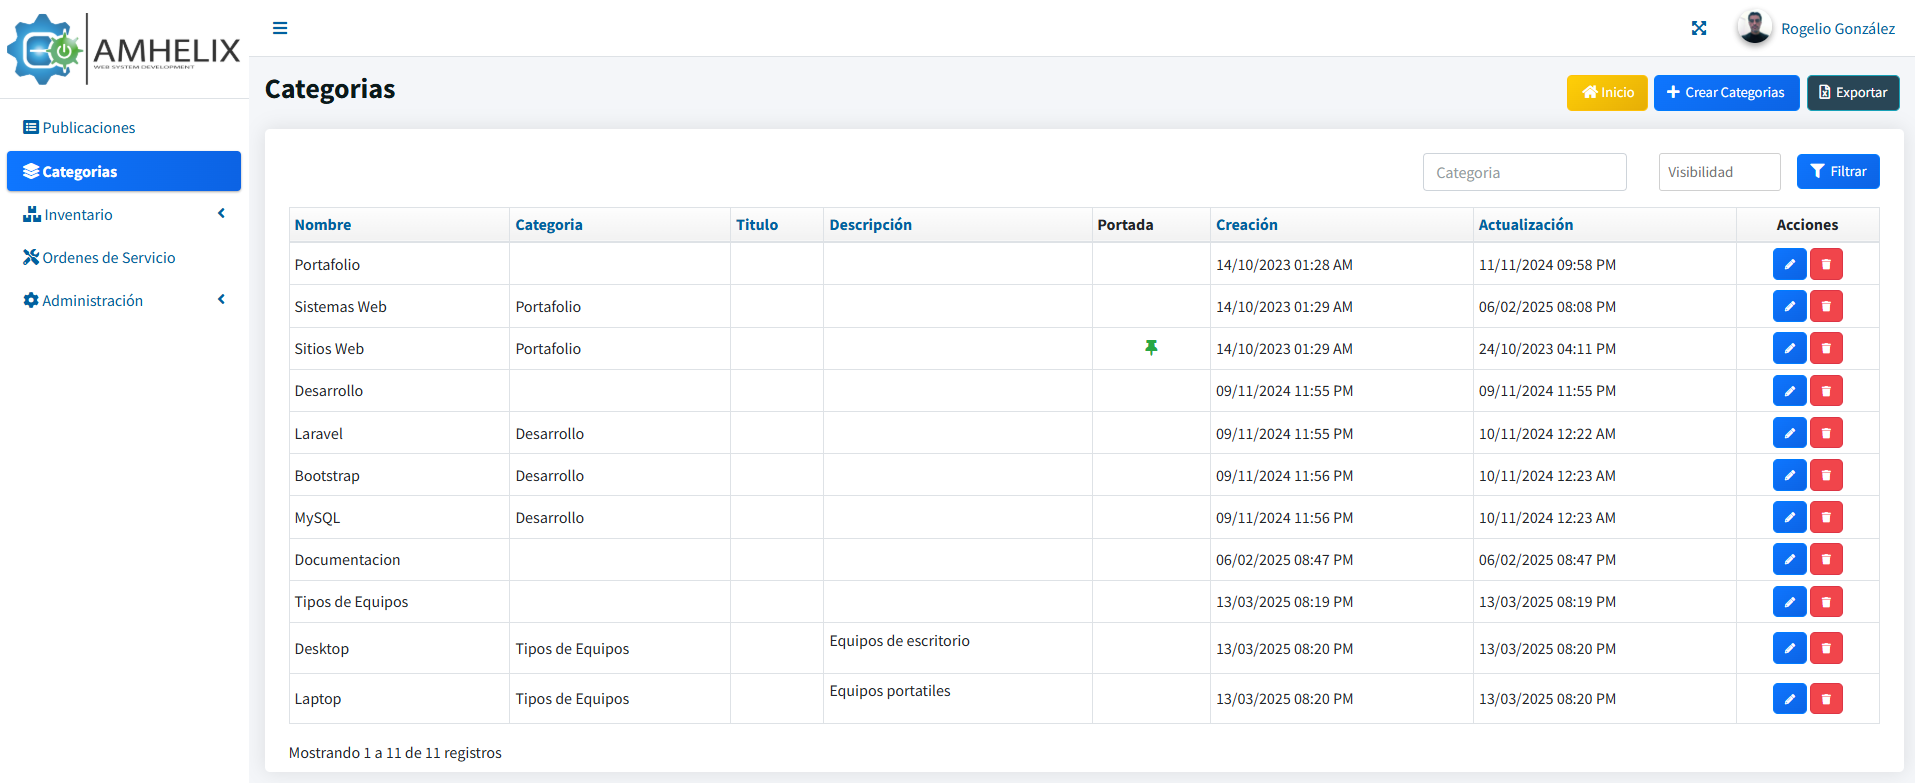Click the green pin icon in Sitios Web row
The height and width of the screenshot is (783, 1915).
(1151, 348)
